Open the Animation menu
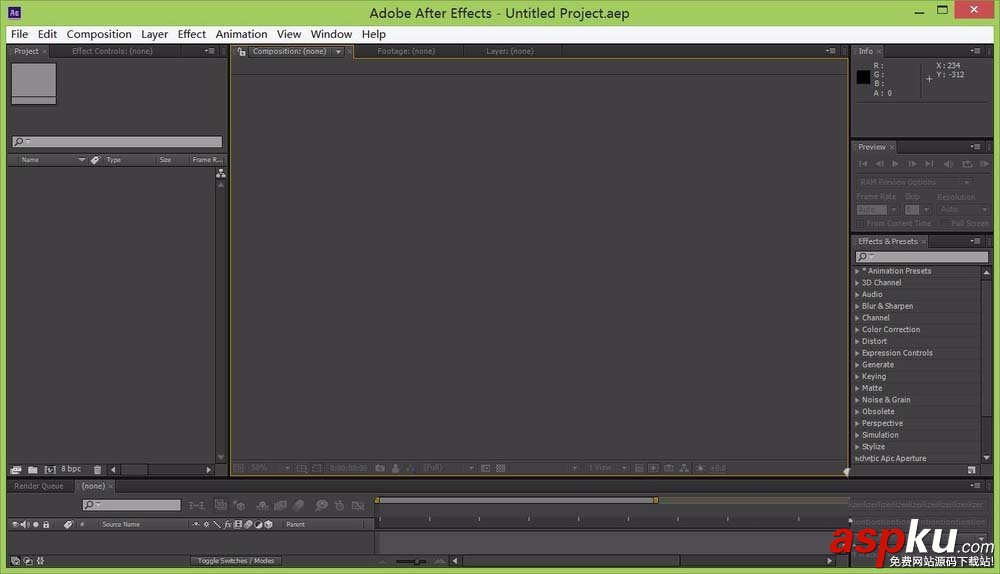Viewport: 1000px width, 574px height. pyautogui.click(x=241, y=34)
